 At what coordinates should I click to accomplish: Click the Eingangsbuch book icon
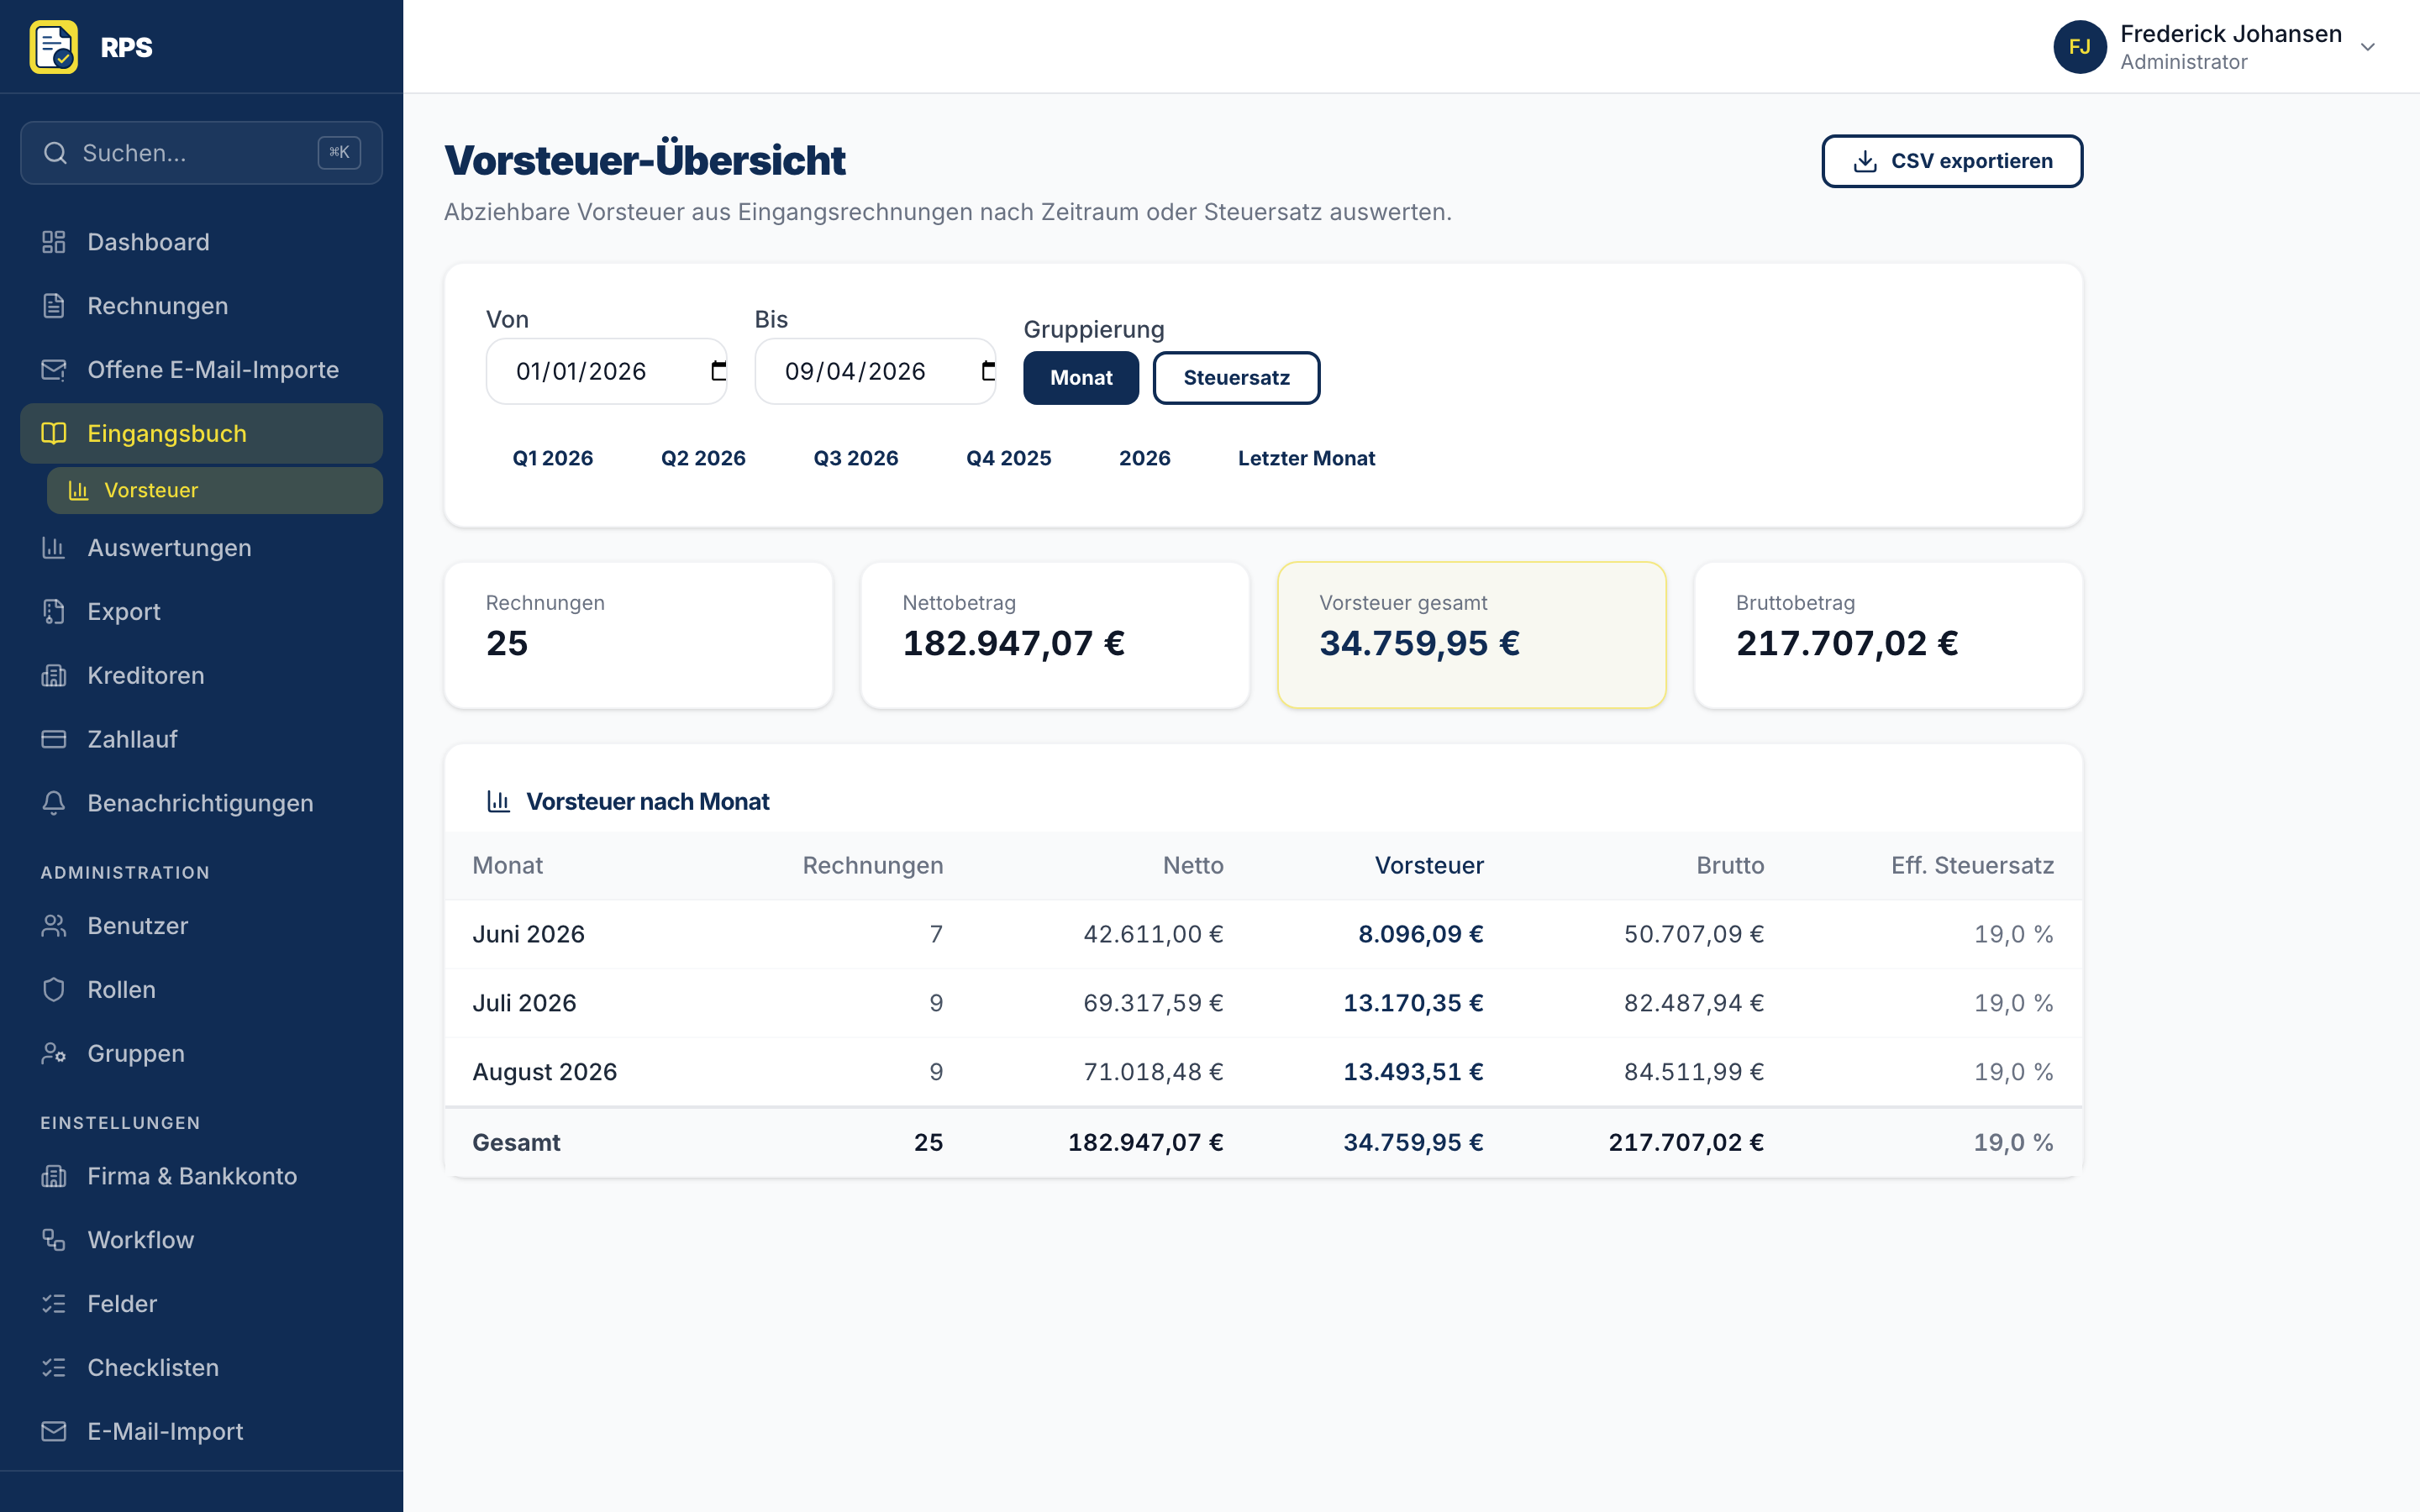point(54,433)
